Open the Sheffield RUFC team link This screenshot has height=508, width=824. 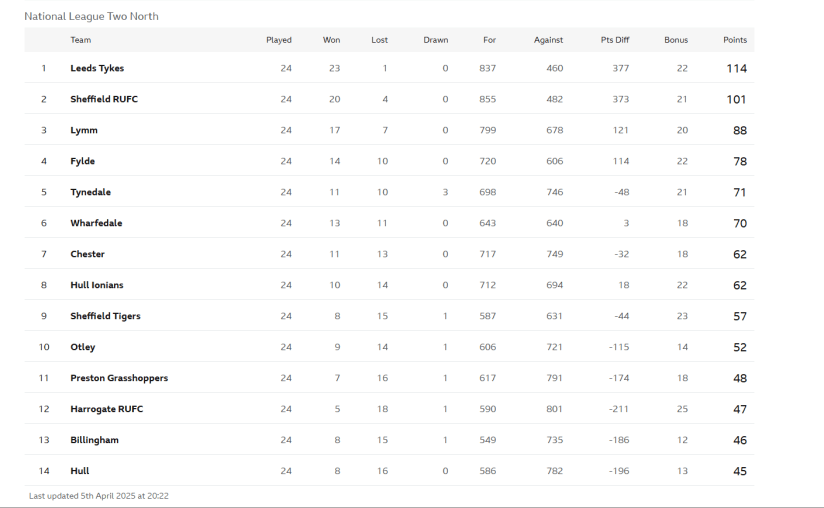[x=104, y=99]
